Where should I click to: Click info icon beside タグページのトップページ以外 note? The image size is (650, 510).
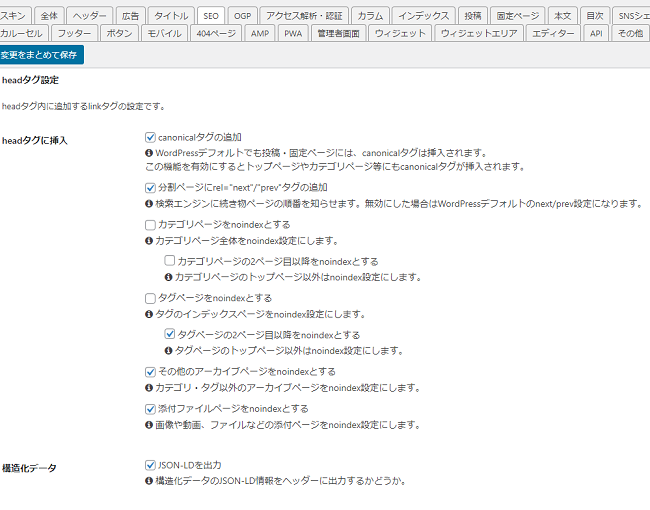(168, 351)
